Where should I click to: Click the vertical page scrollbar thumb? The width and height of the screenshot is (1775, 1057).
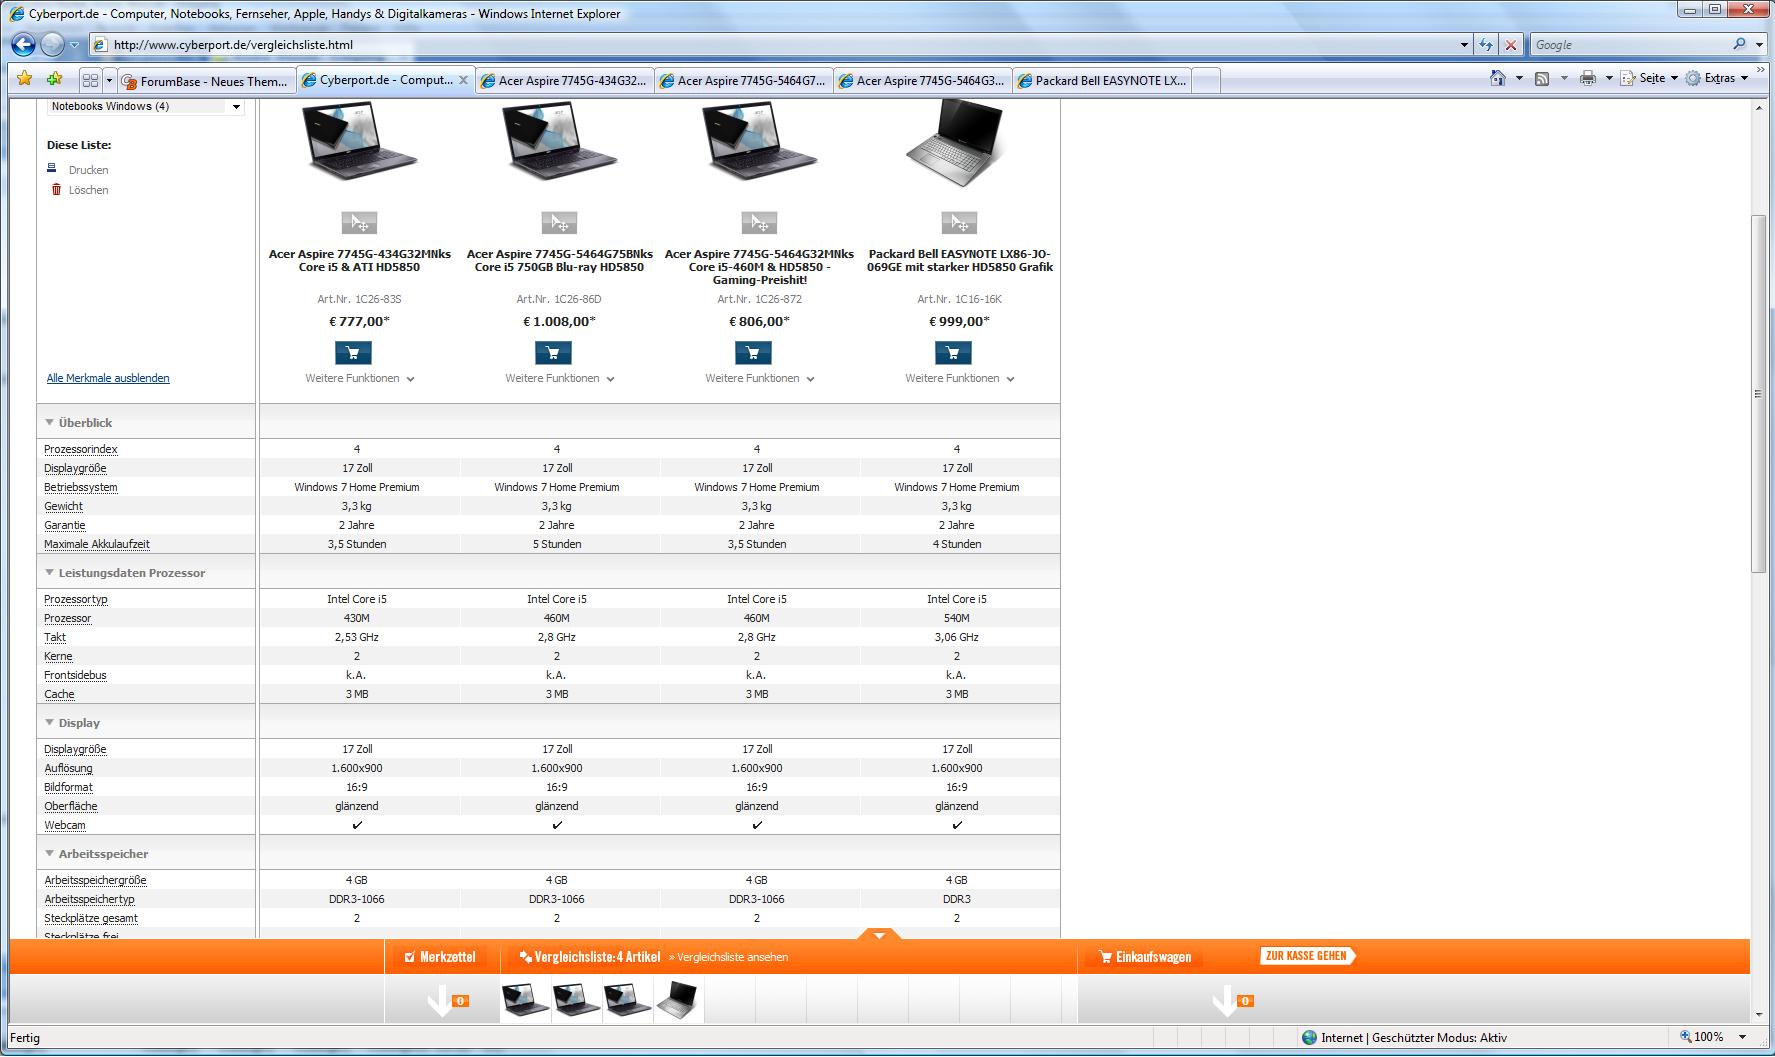click(1758, 394)
